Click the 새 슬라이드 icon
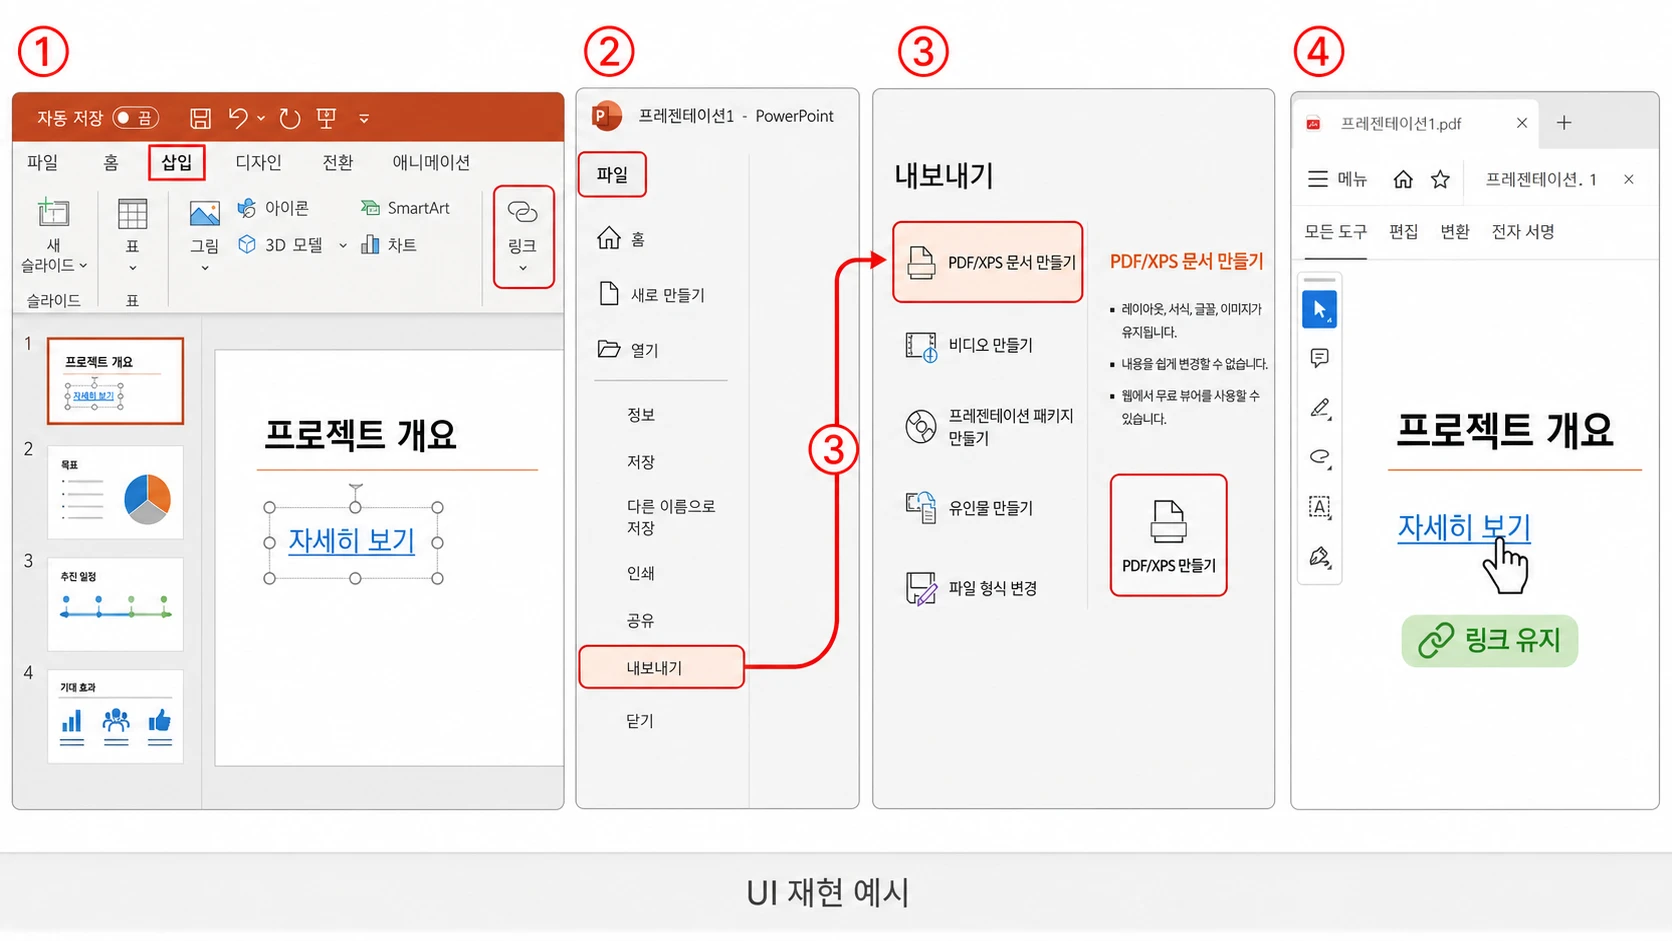 coord(53,212)
